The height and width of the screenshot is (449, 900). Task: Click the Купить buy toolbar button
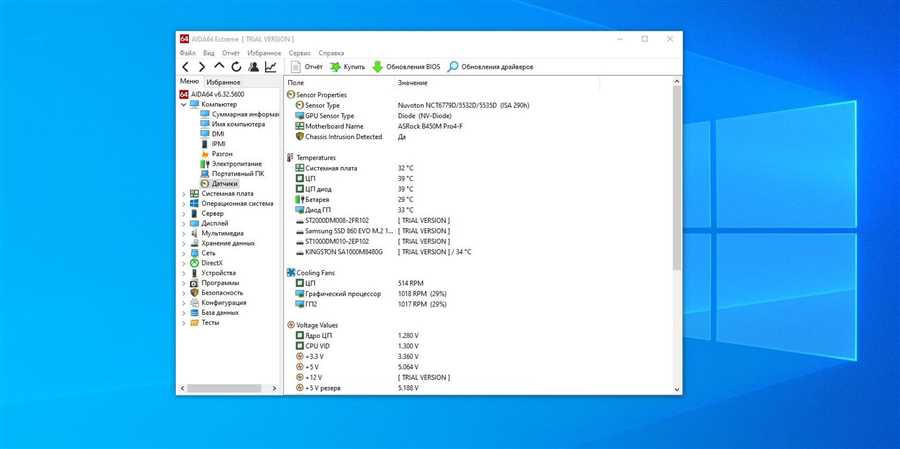347,67
